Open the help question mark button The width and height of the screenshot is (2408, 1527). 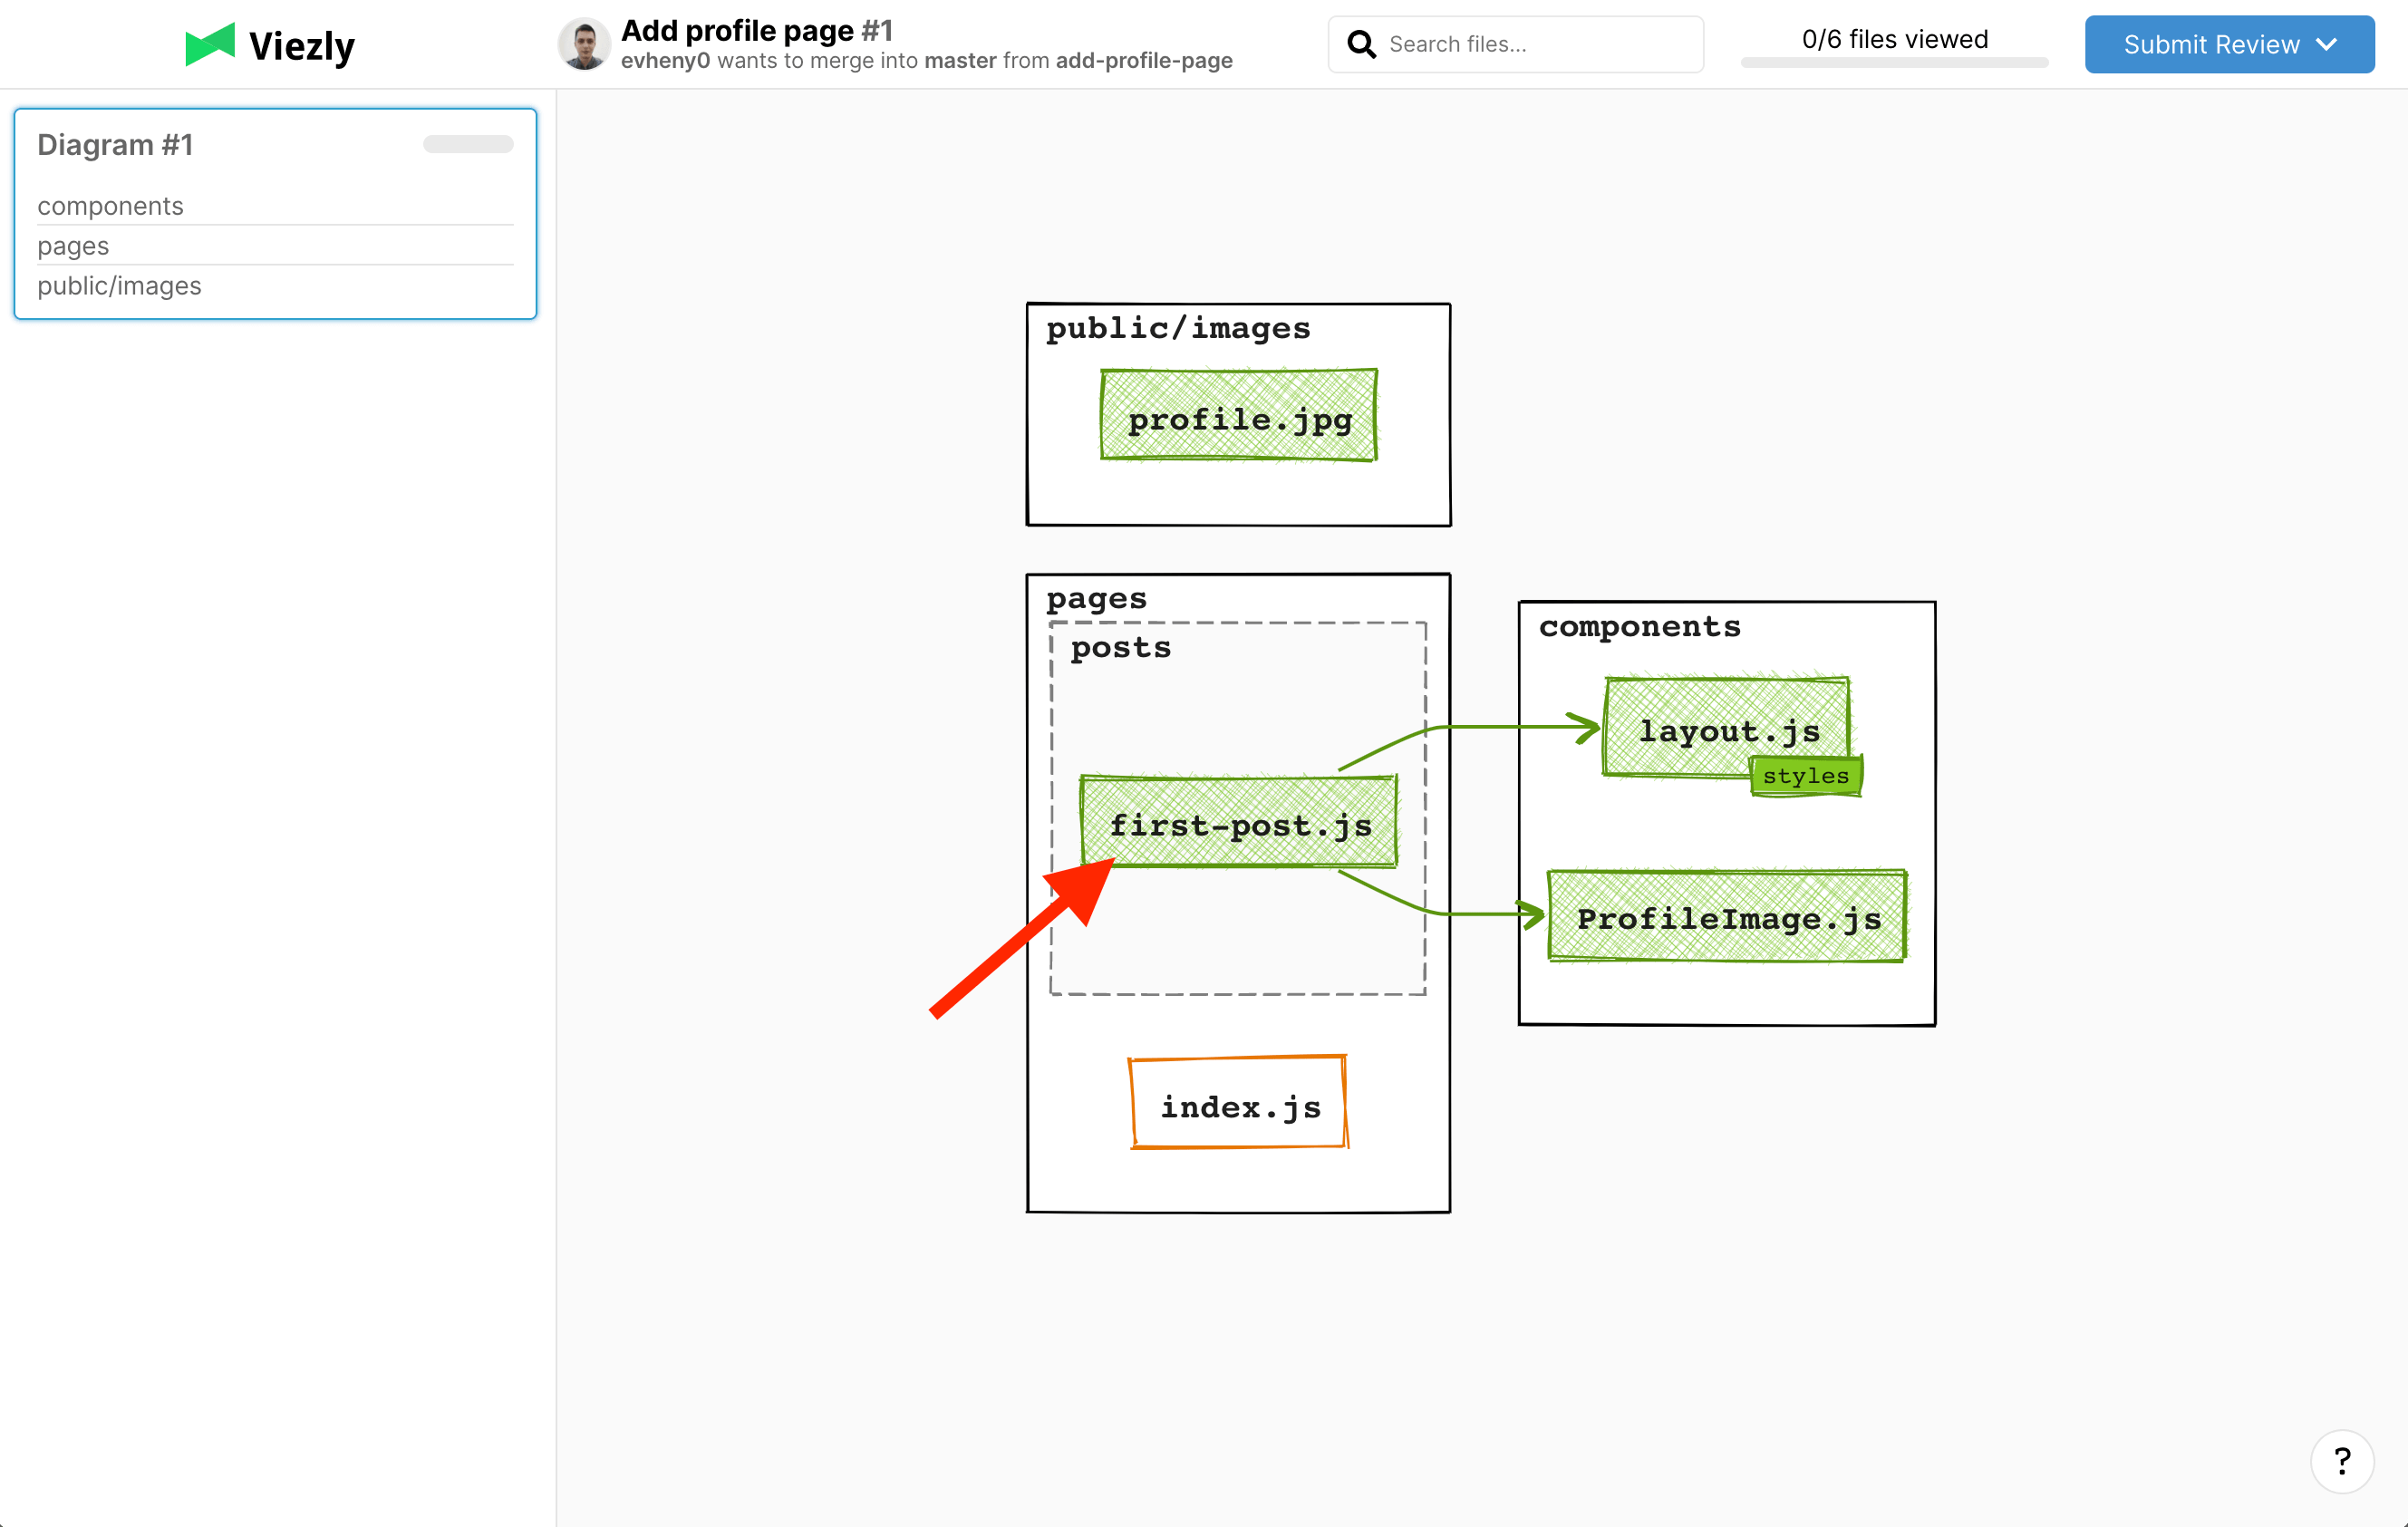tap(2341, 1461)
